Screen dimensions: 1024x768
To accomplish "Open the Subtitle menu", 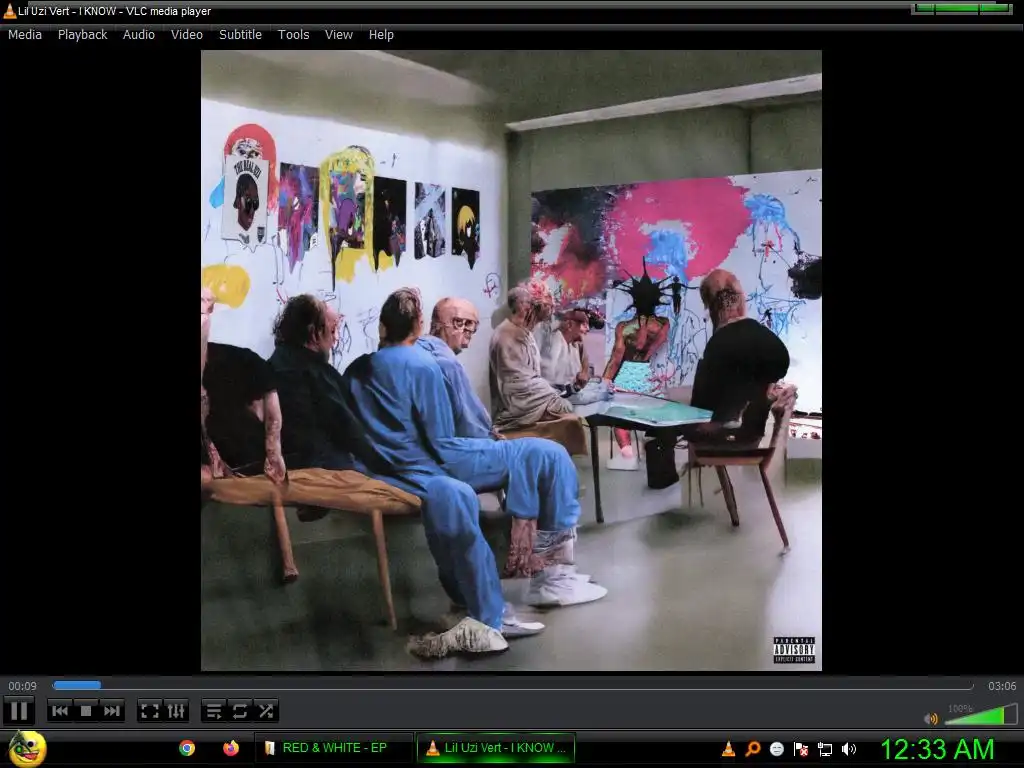I will (240, 35).
